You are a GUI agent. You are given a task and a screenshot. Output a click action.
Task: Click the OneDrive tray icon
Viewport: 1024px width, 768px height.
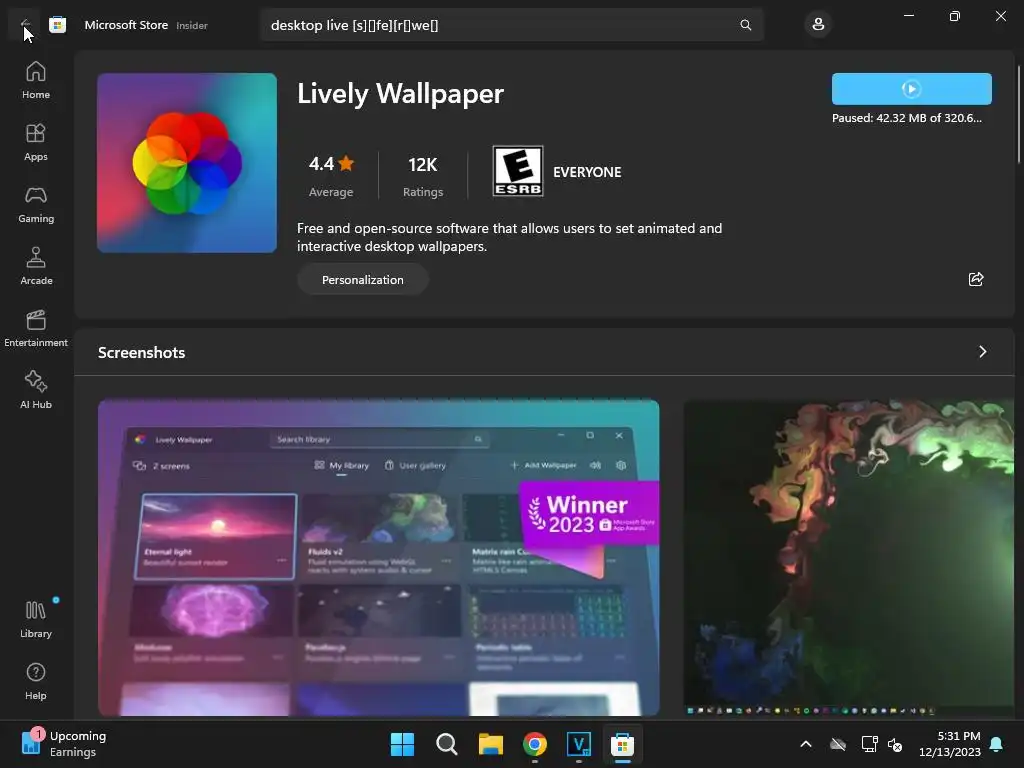coord(838,744)
